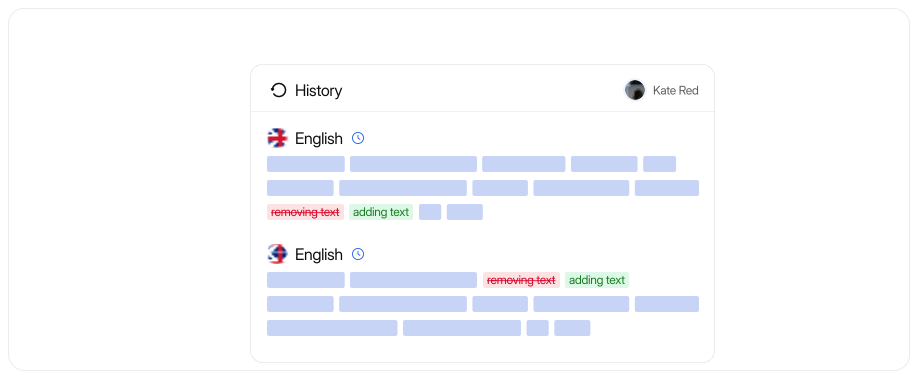Screen dimensions: 918x380
Task: Click the second entry's "adding text" green tag
Action: click(x=597, y=280)
